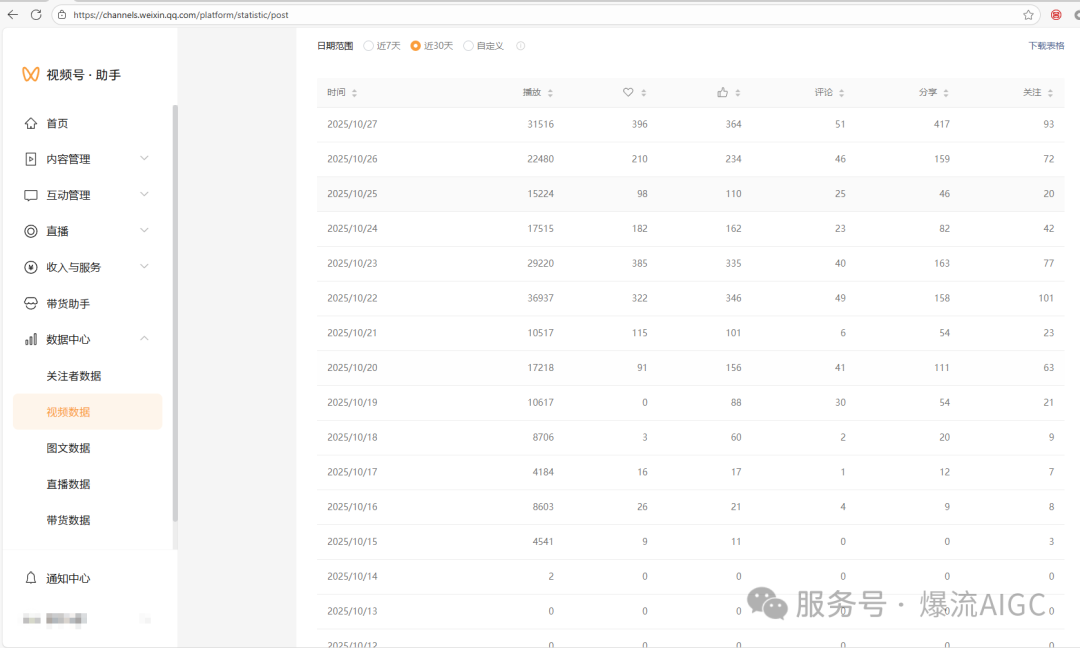Show date range info icon next to 自定义
Viewport: 1080px width, 648px height.
tap(521, 46)
